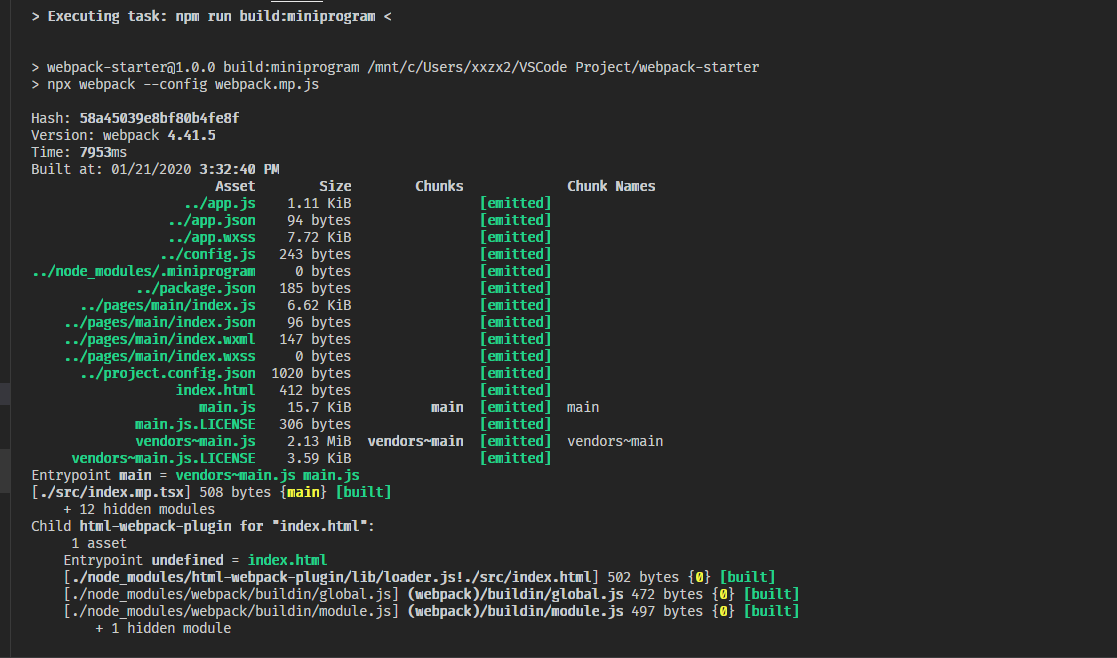Click the asset main.js.LICENSE
The image size is (1117, 658).
click(x=195, y=425)
